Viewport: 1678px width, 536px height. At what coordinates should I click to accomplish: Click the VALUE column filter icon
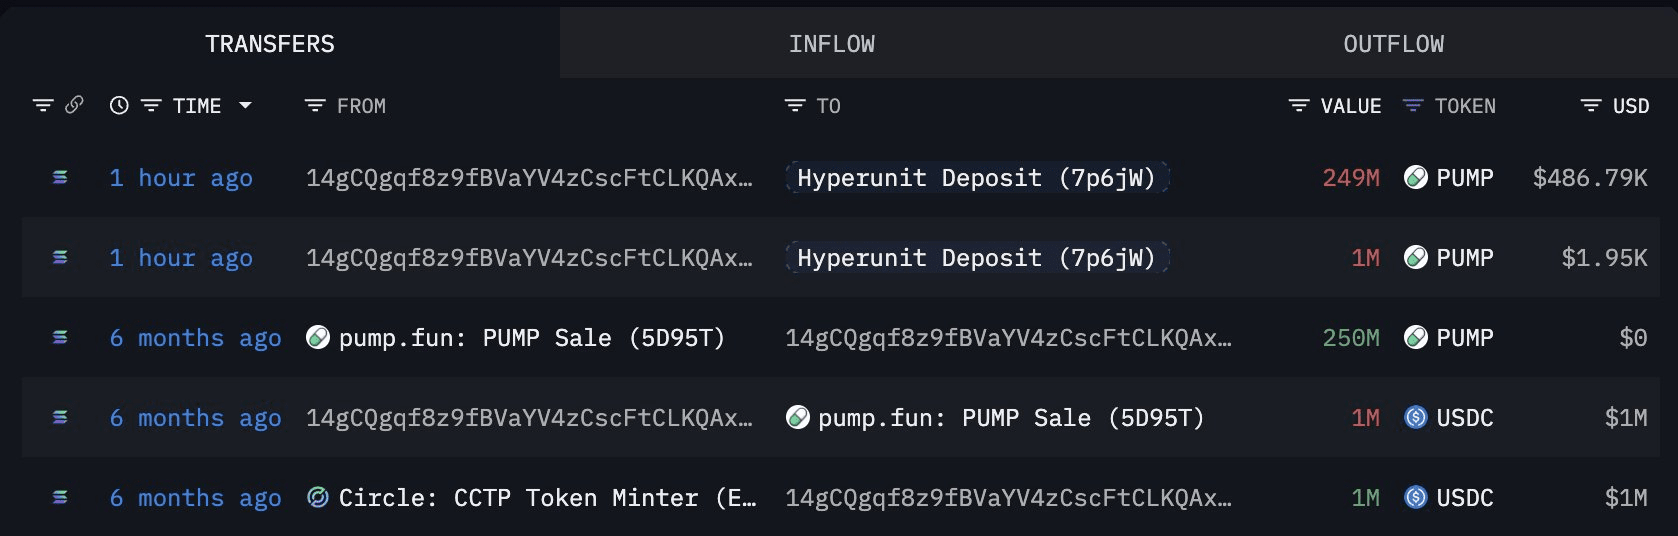tap(1299, 105)
